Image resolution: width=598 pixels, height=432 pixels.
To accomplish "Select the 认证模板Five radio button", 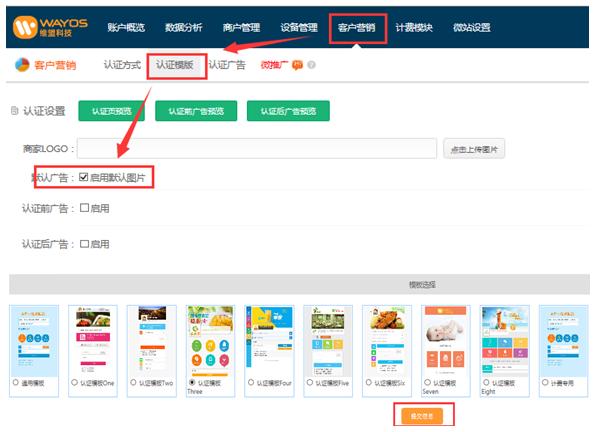I will click(310, 382).
